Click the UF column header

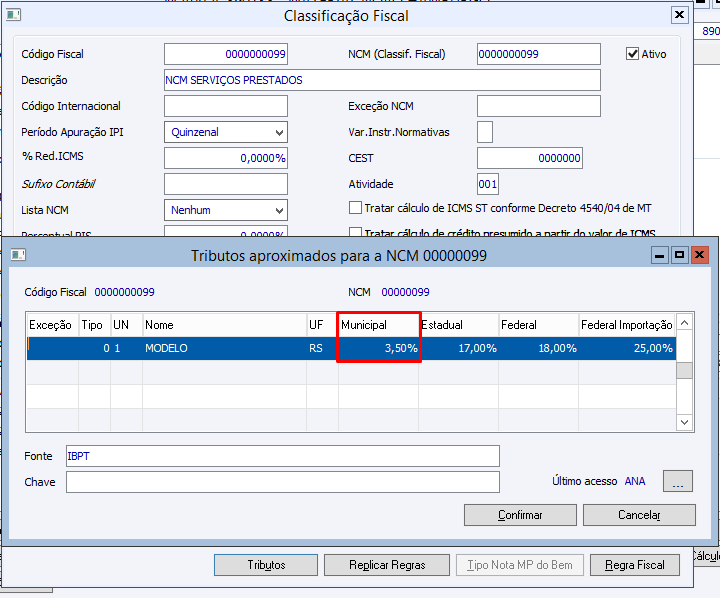(322, 325)
